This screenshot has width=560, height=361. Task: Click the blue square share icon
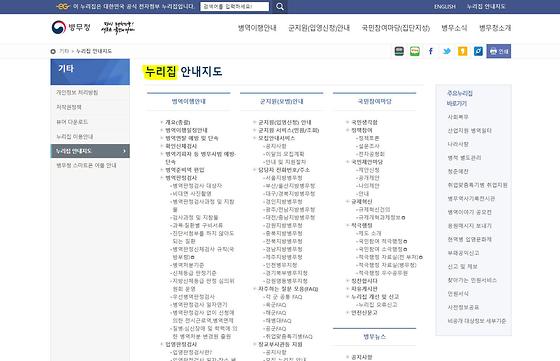[478, 51]
